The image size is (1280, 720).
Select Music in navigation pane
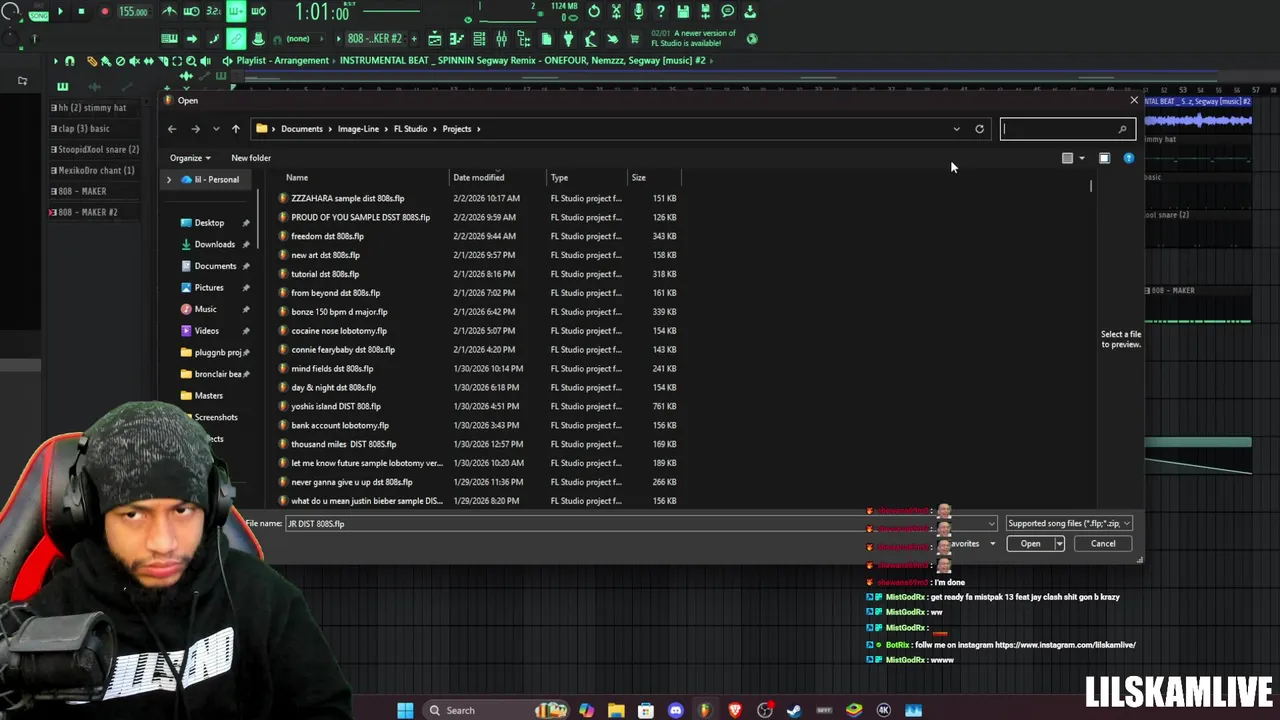(x=205, y=309)
